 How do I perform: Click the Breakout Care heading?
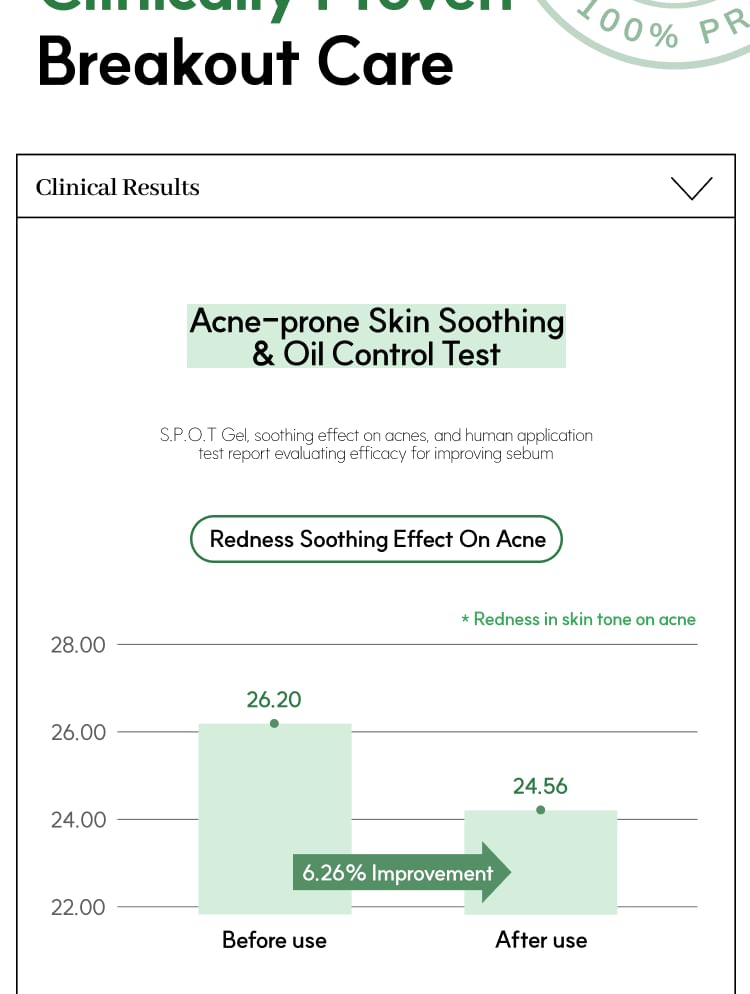[245, 62]
